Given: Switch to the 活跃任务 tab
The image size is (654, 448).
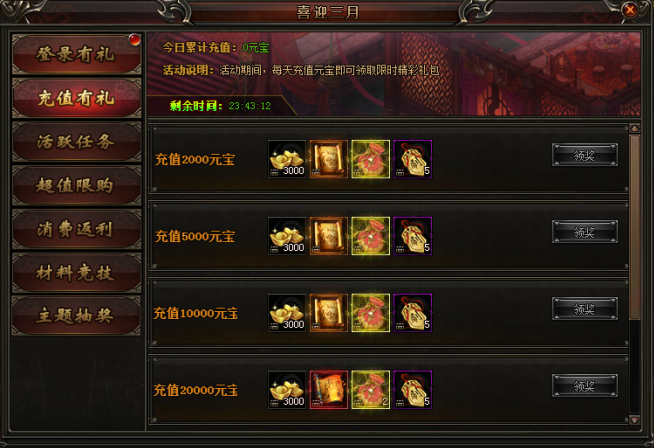Looking at the screenshot, I should [77, 142].
